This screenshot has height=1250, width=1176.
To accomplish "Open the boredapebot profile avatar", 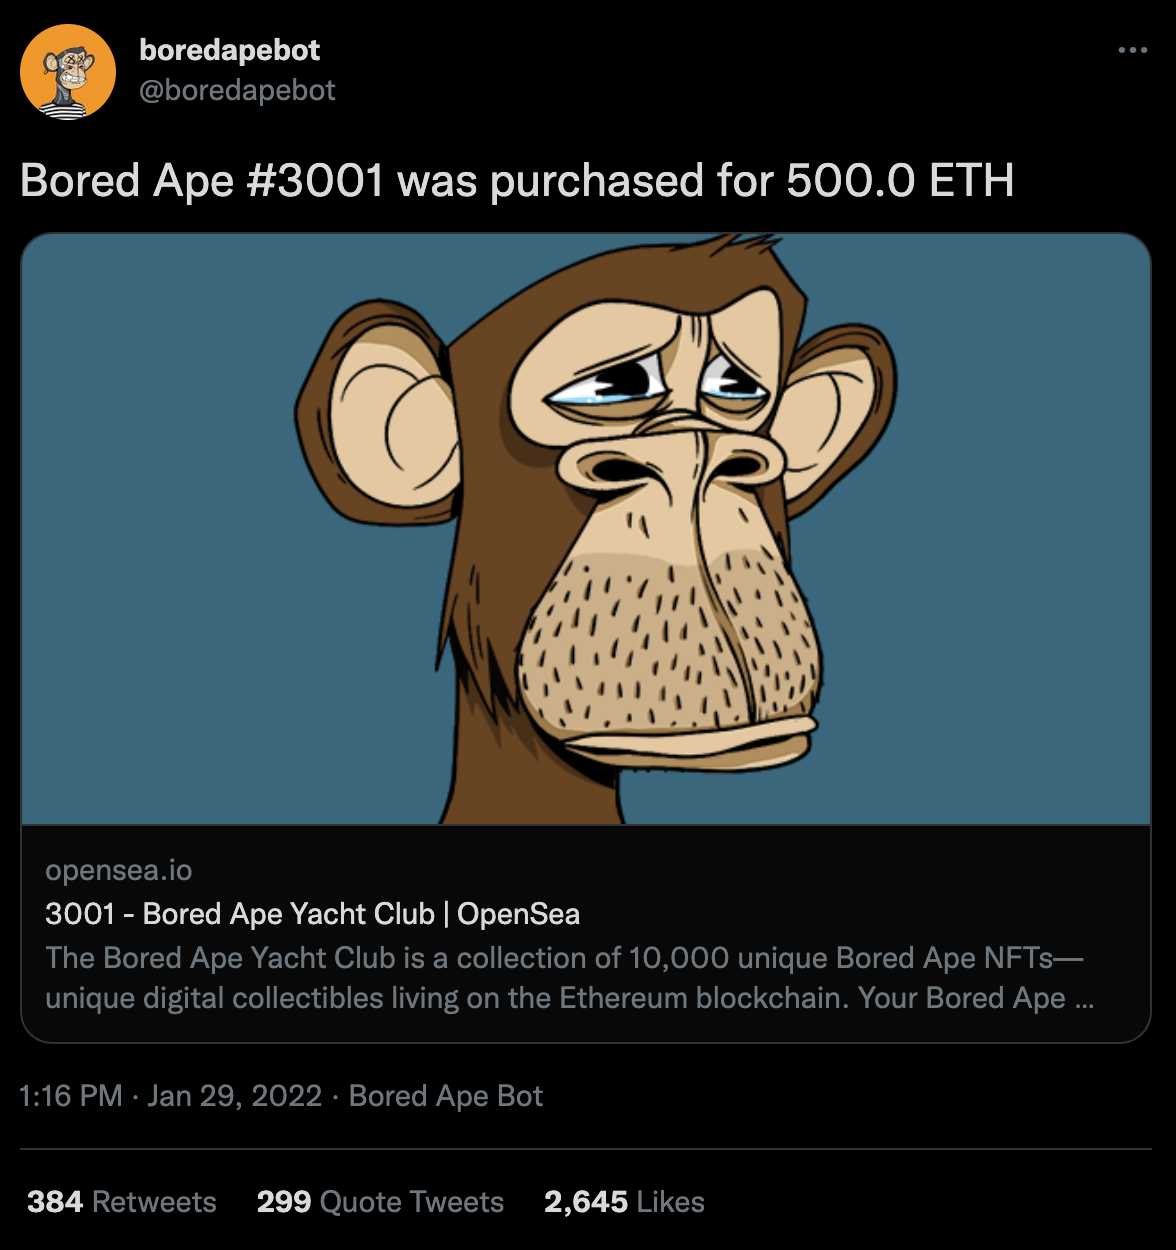I will 68,72.
